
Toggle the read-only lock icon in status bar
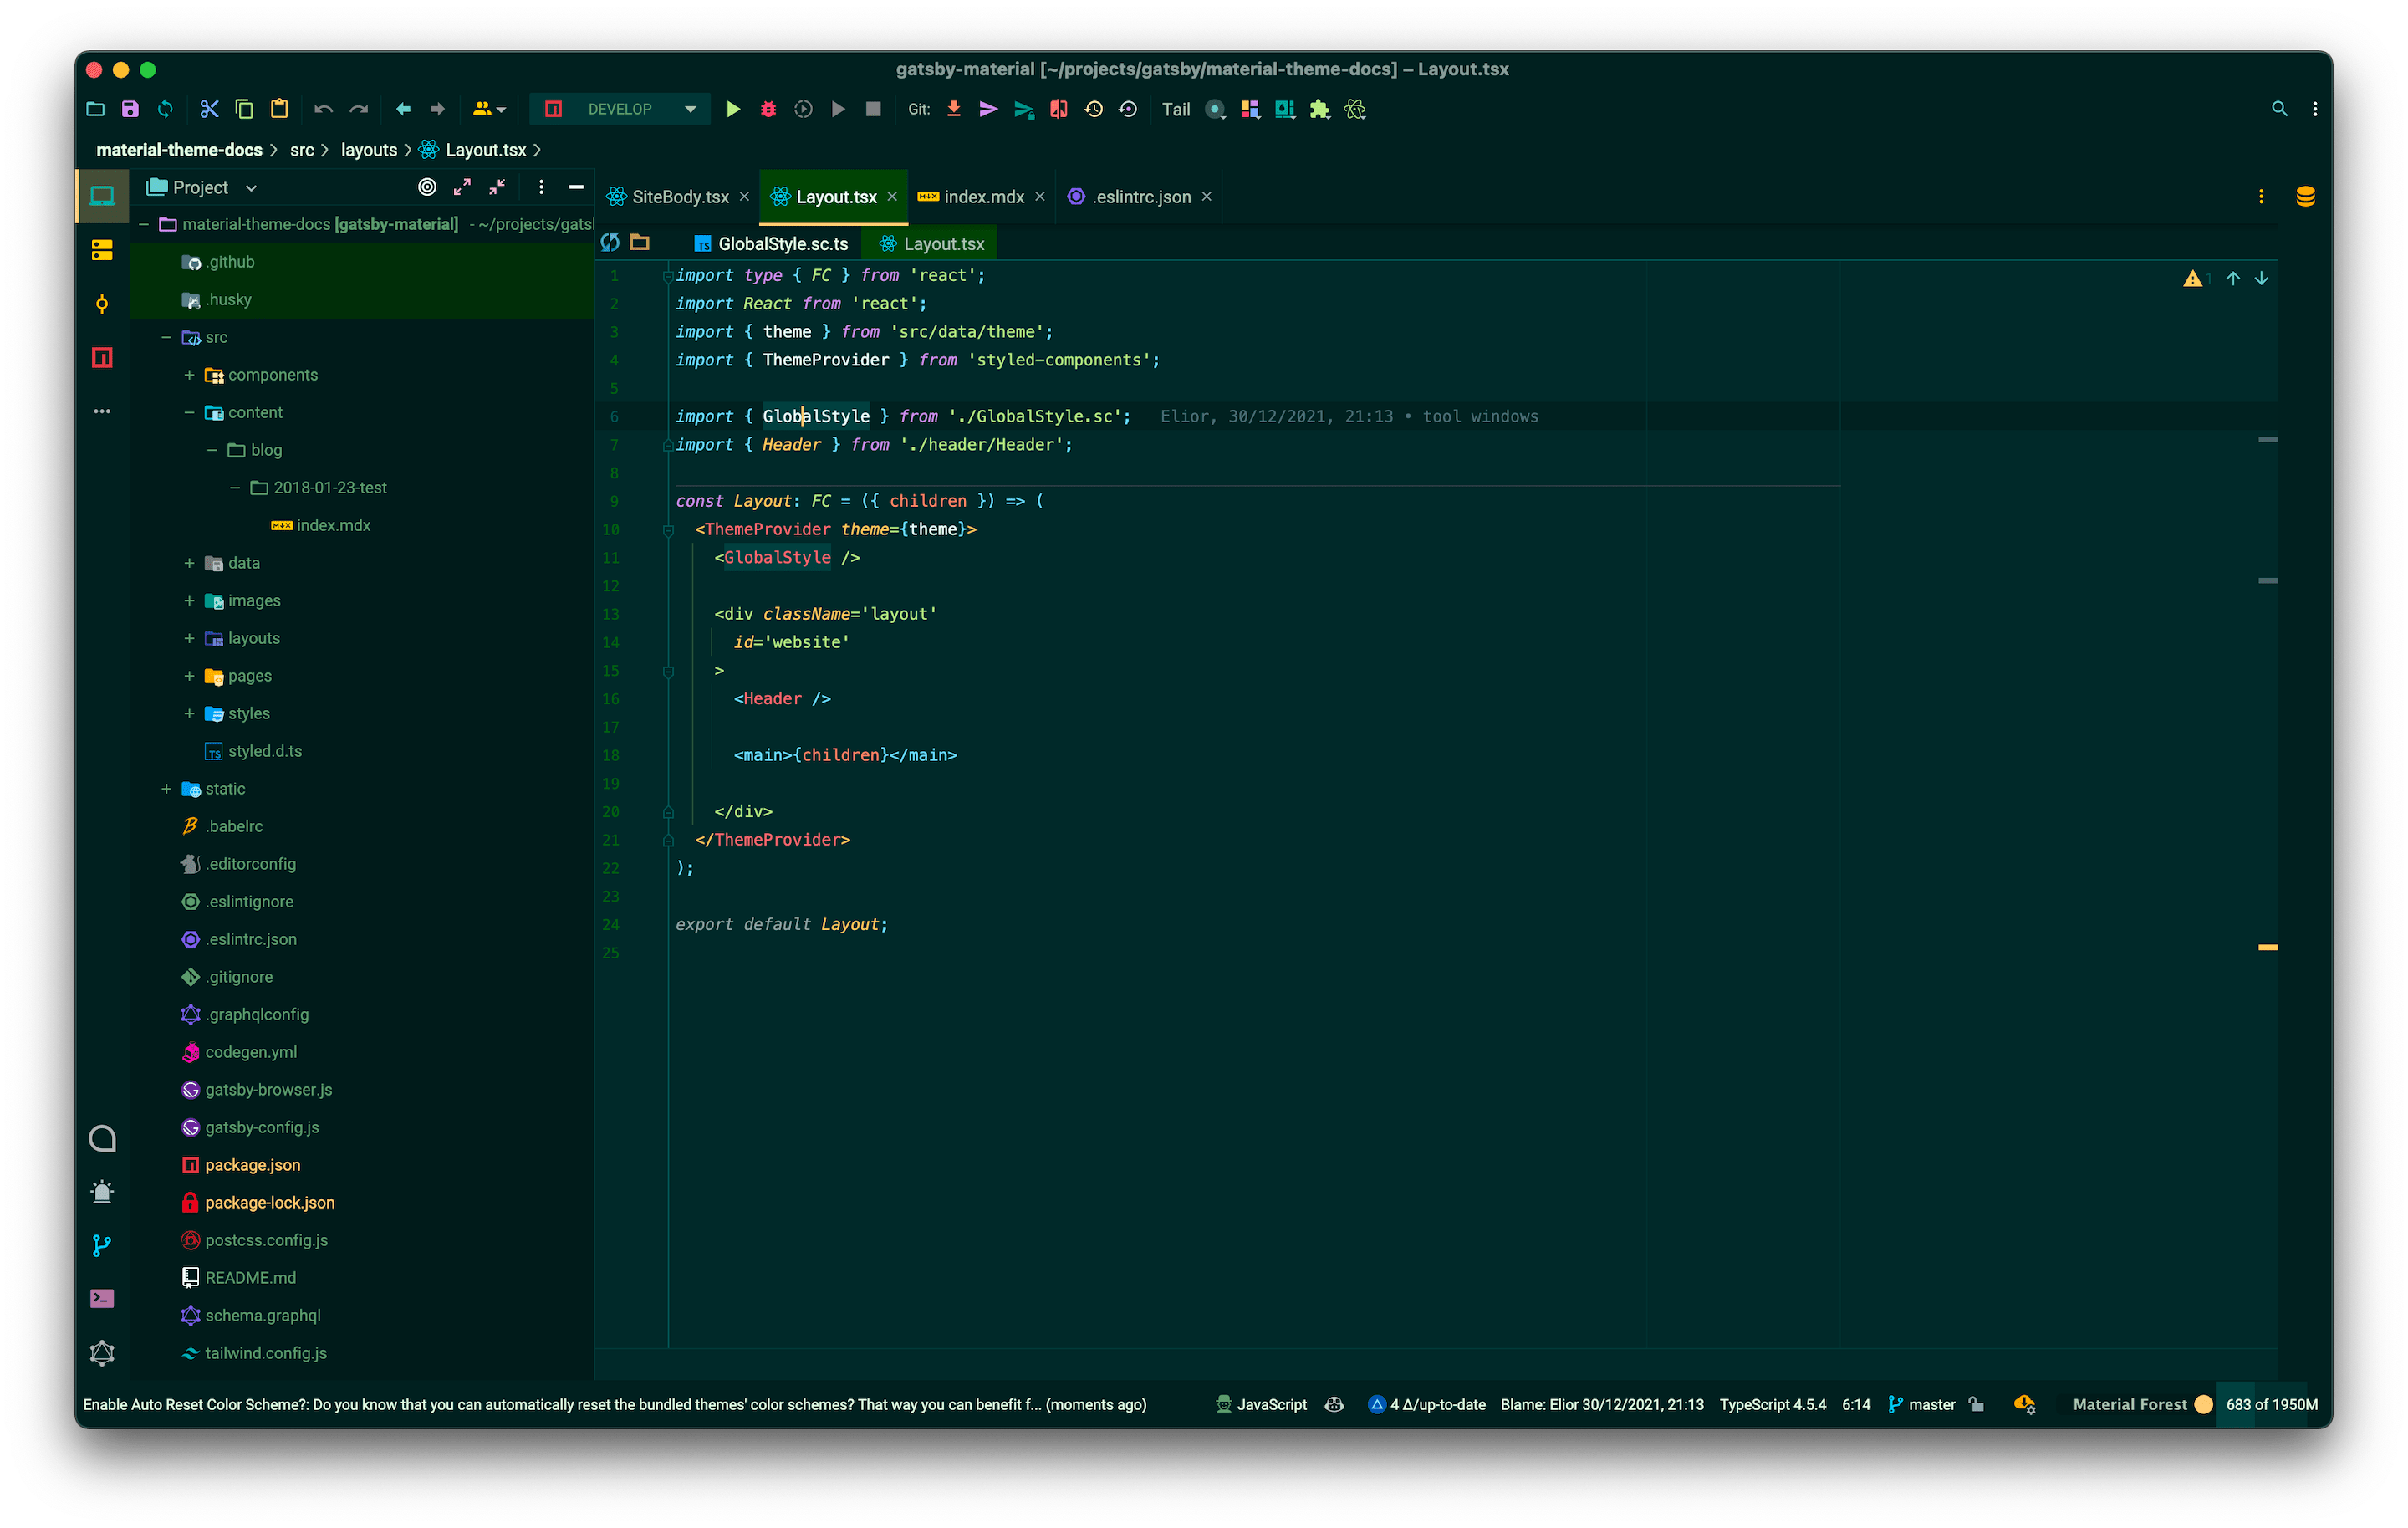pos(1976,1404)
